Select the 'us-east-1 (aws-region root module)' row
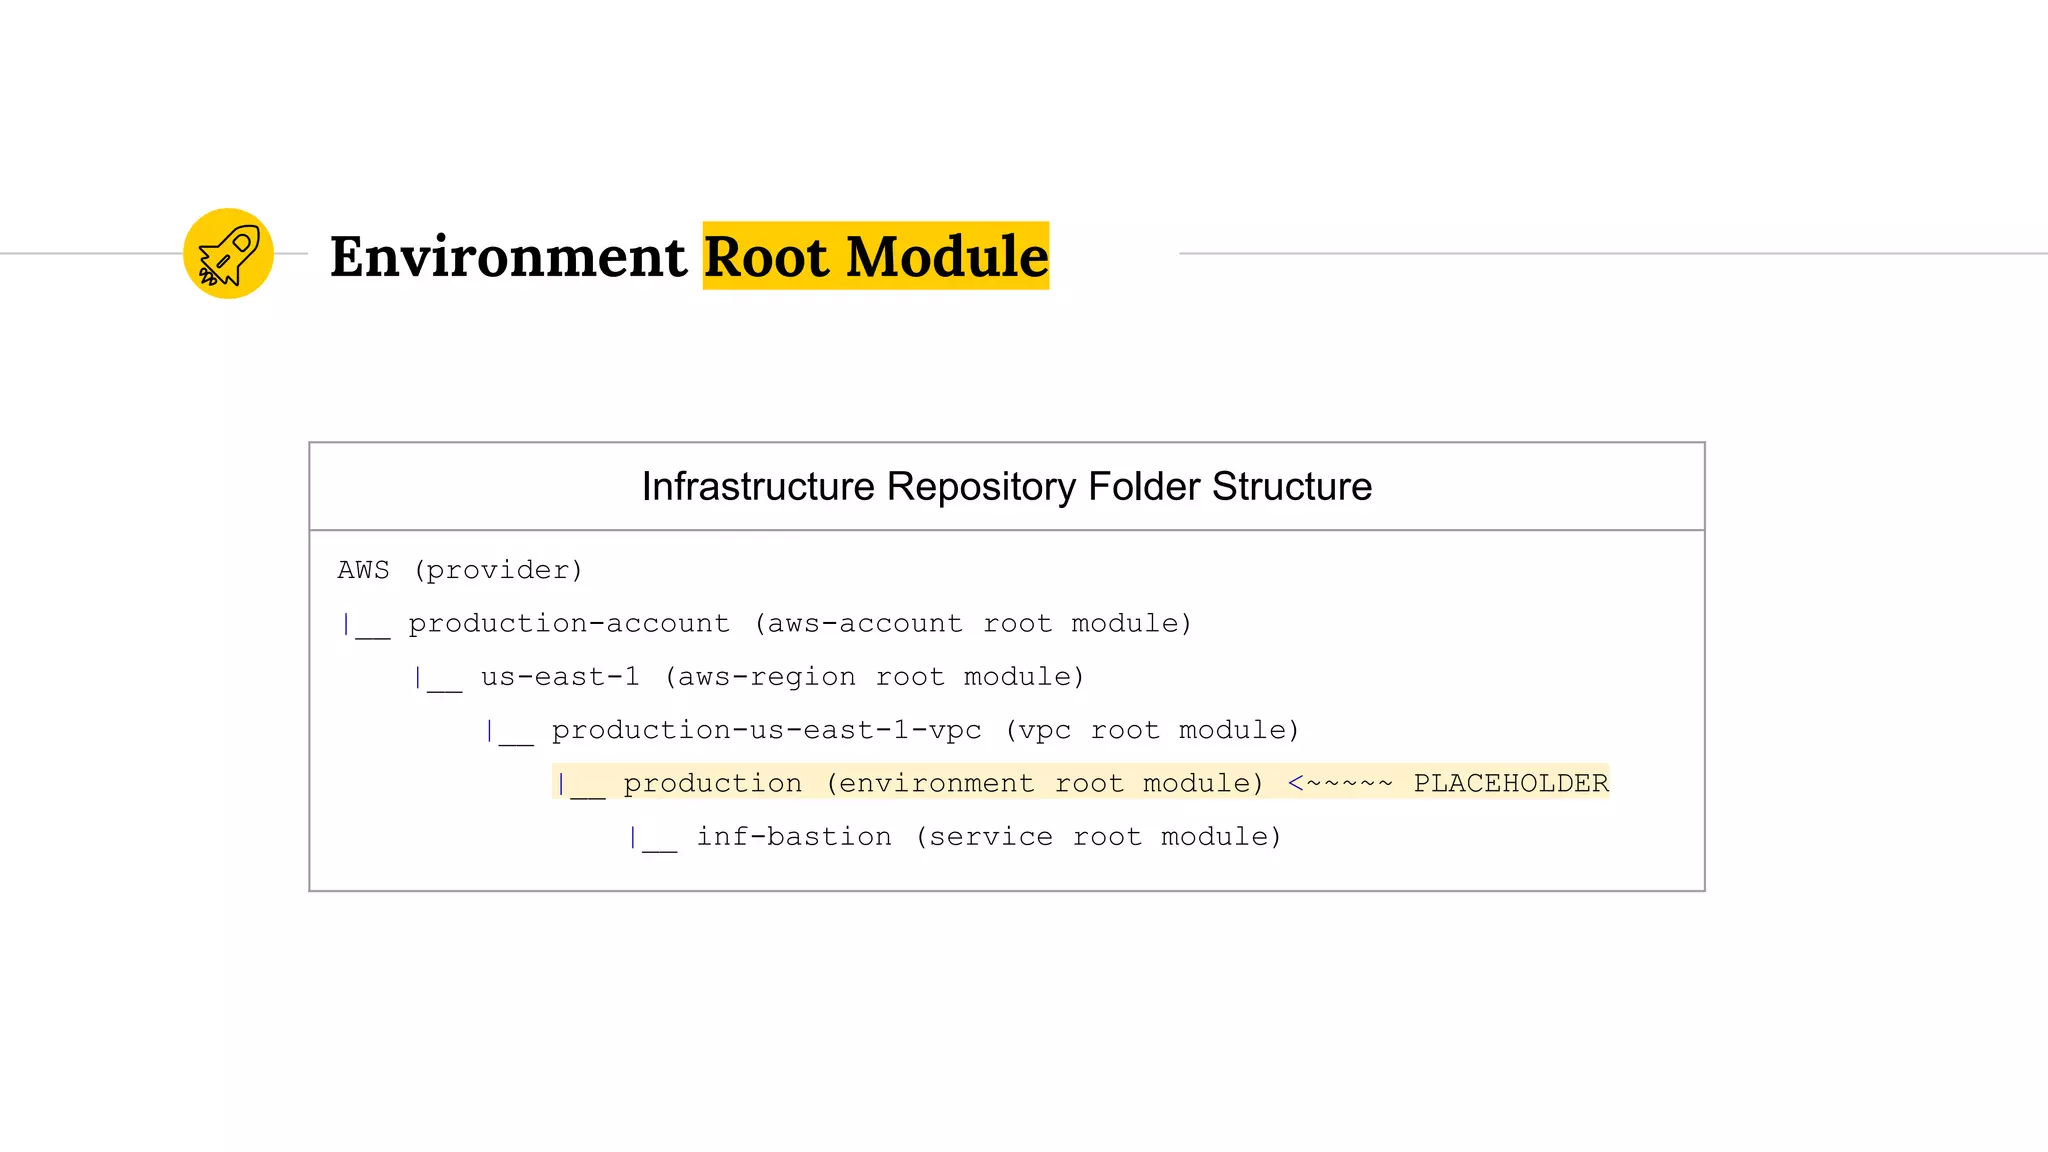This screenshot has width=2048, height=1152. tap(749, 677)
